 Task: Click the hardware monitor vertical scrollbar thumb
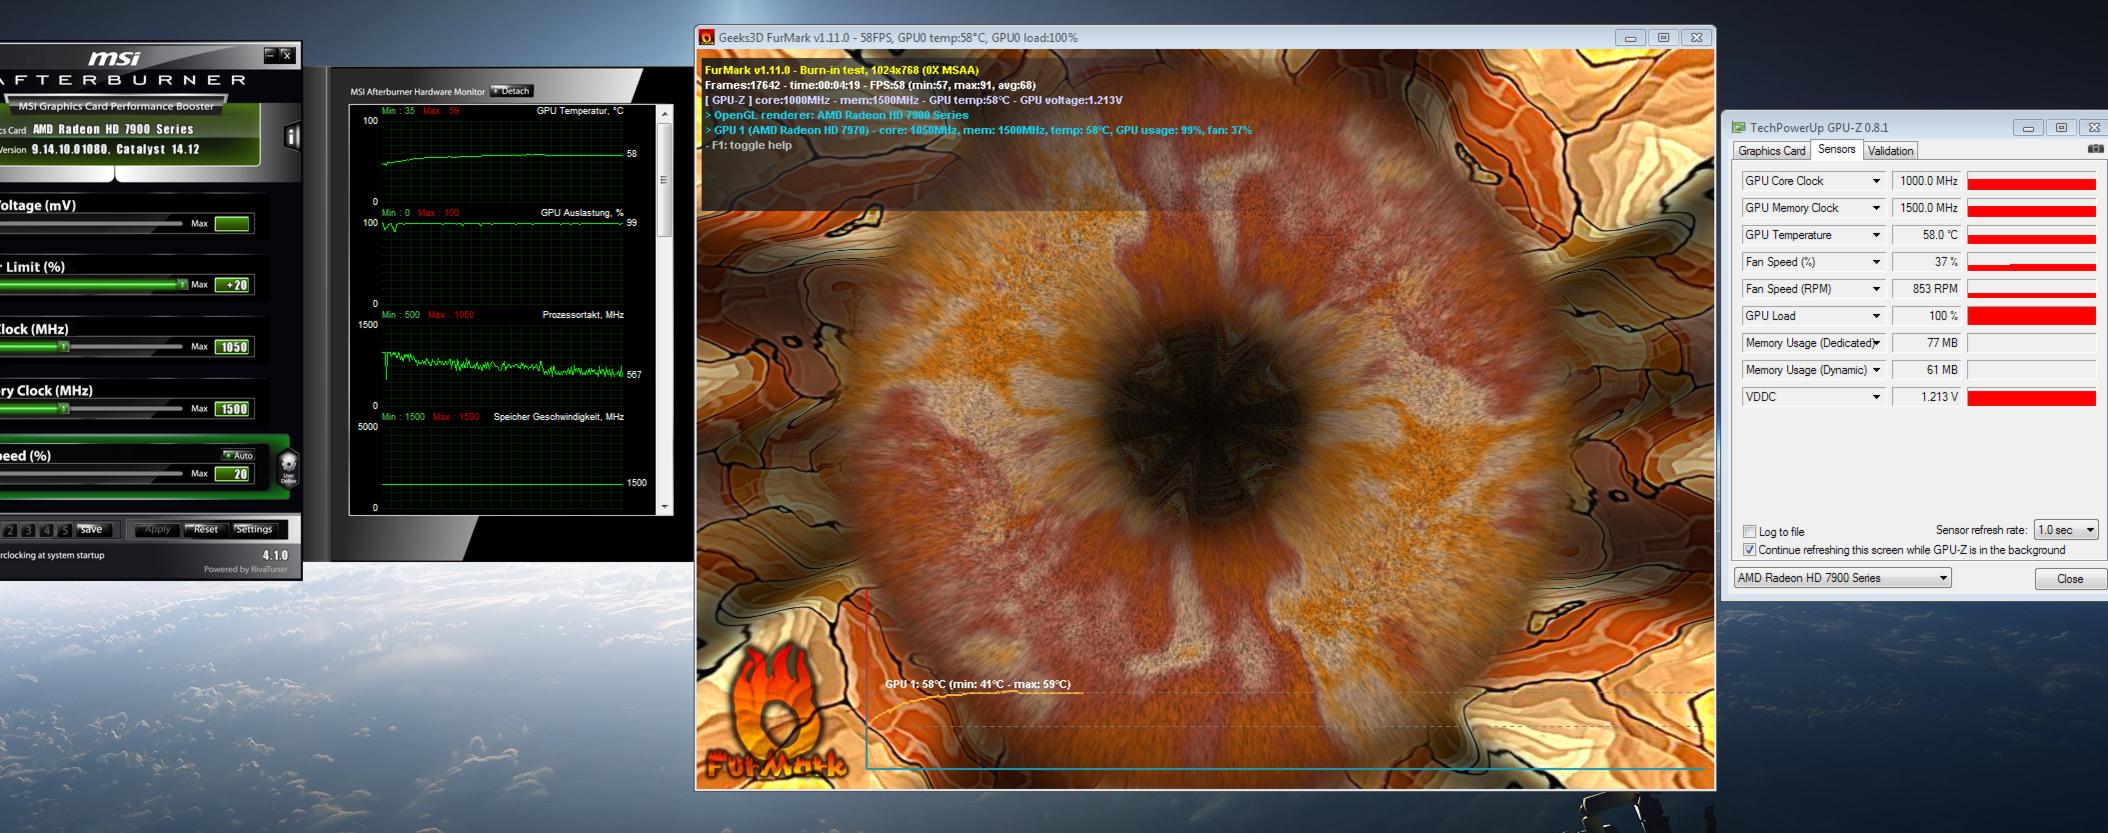click(665, 179)
